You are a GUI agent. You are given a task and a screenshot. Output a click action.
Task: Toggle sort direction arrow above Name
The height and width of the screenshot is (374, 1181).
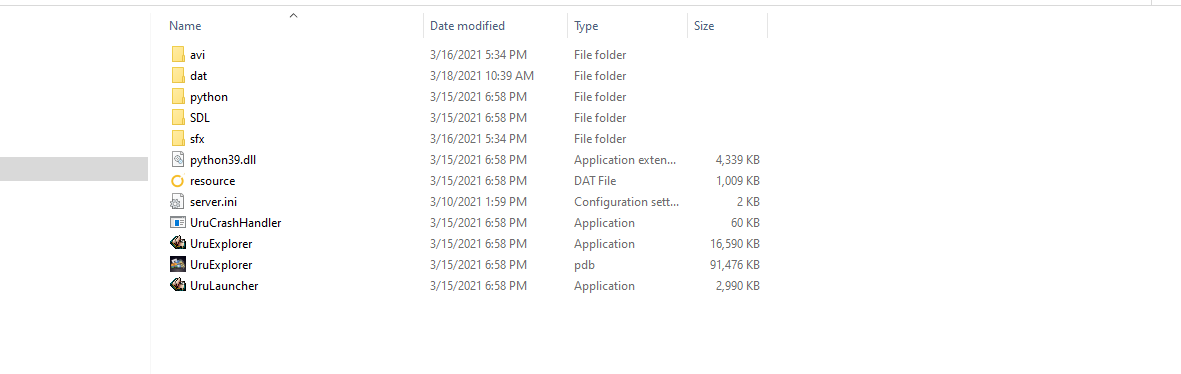coord(294,14)
